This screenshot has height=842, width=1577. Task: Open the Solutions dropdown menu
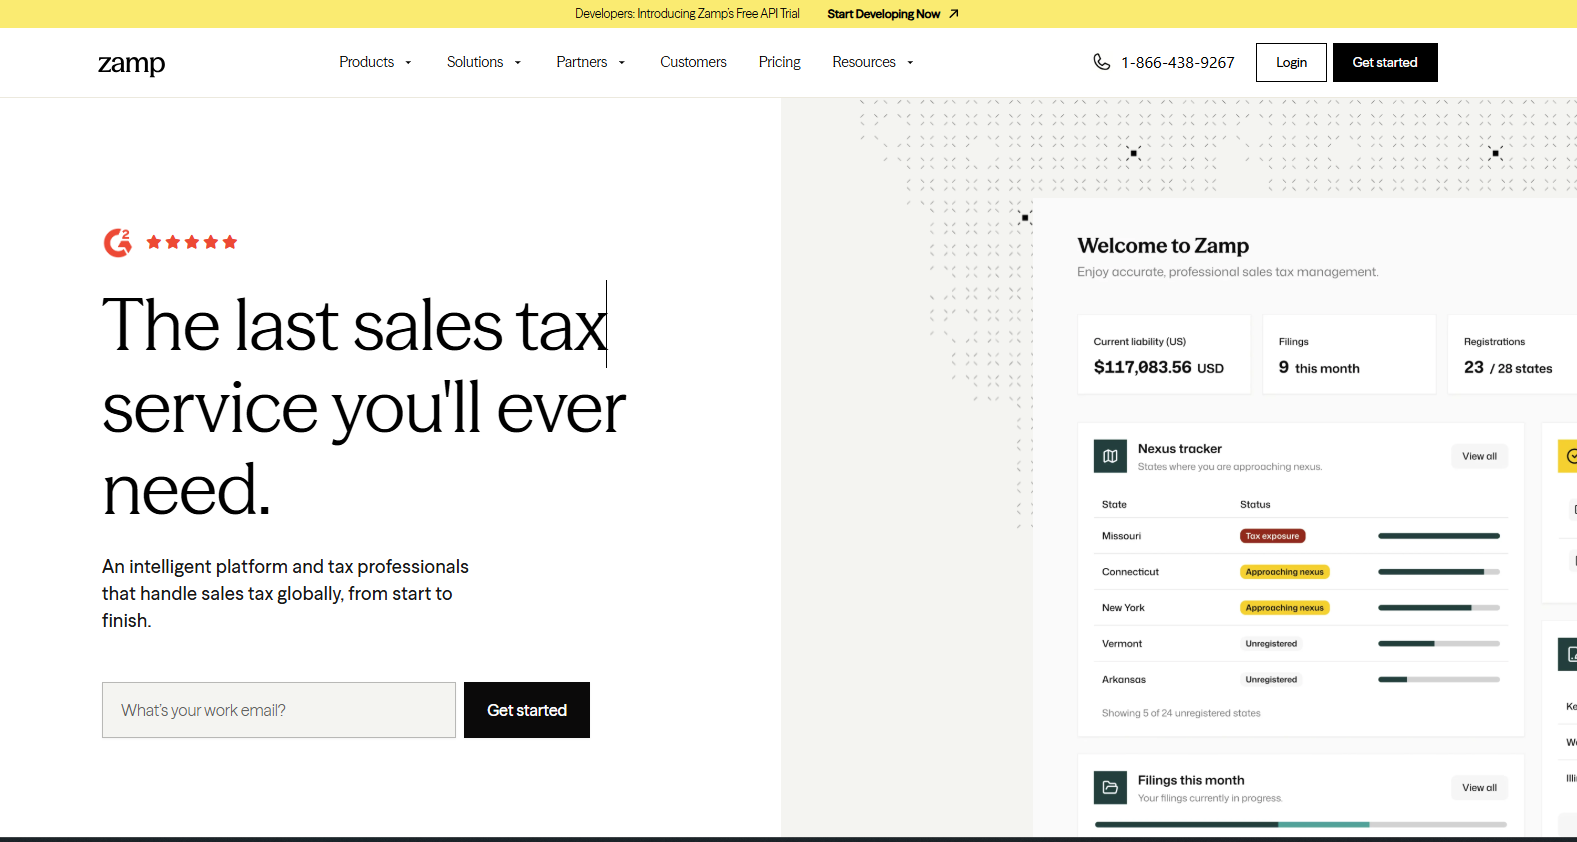point(484,62)
